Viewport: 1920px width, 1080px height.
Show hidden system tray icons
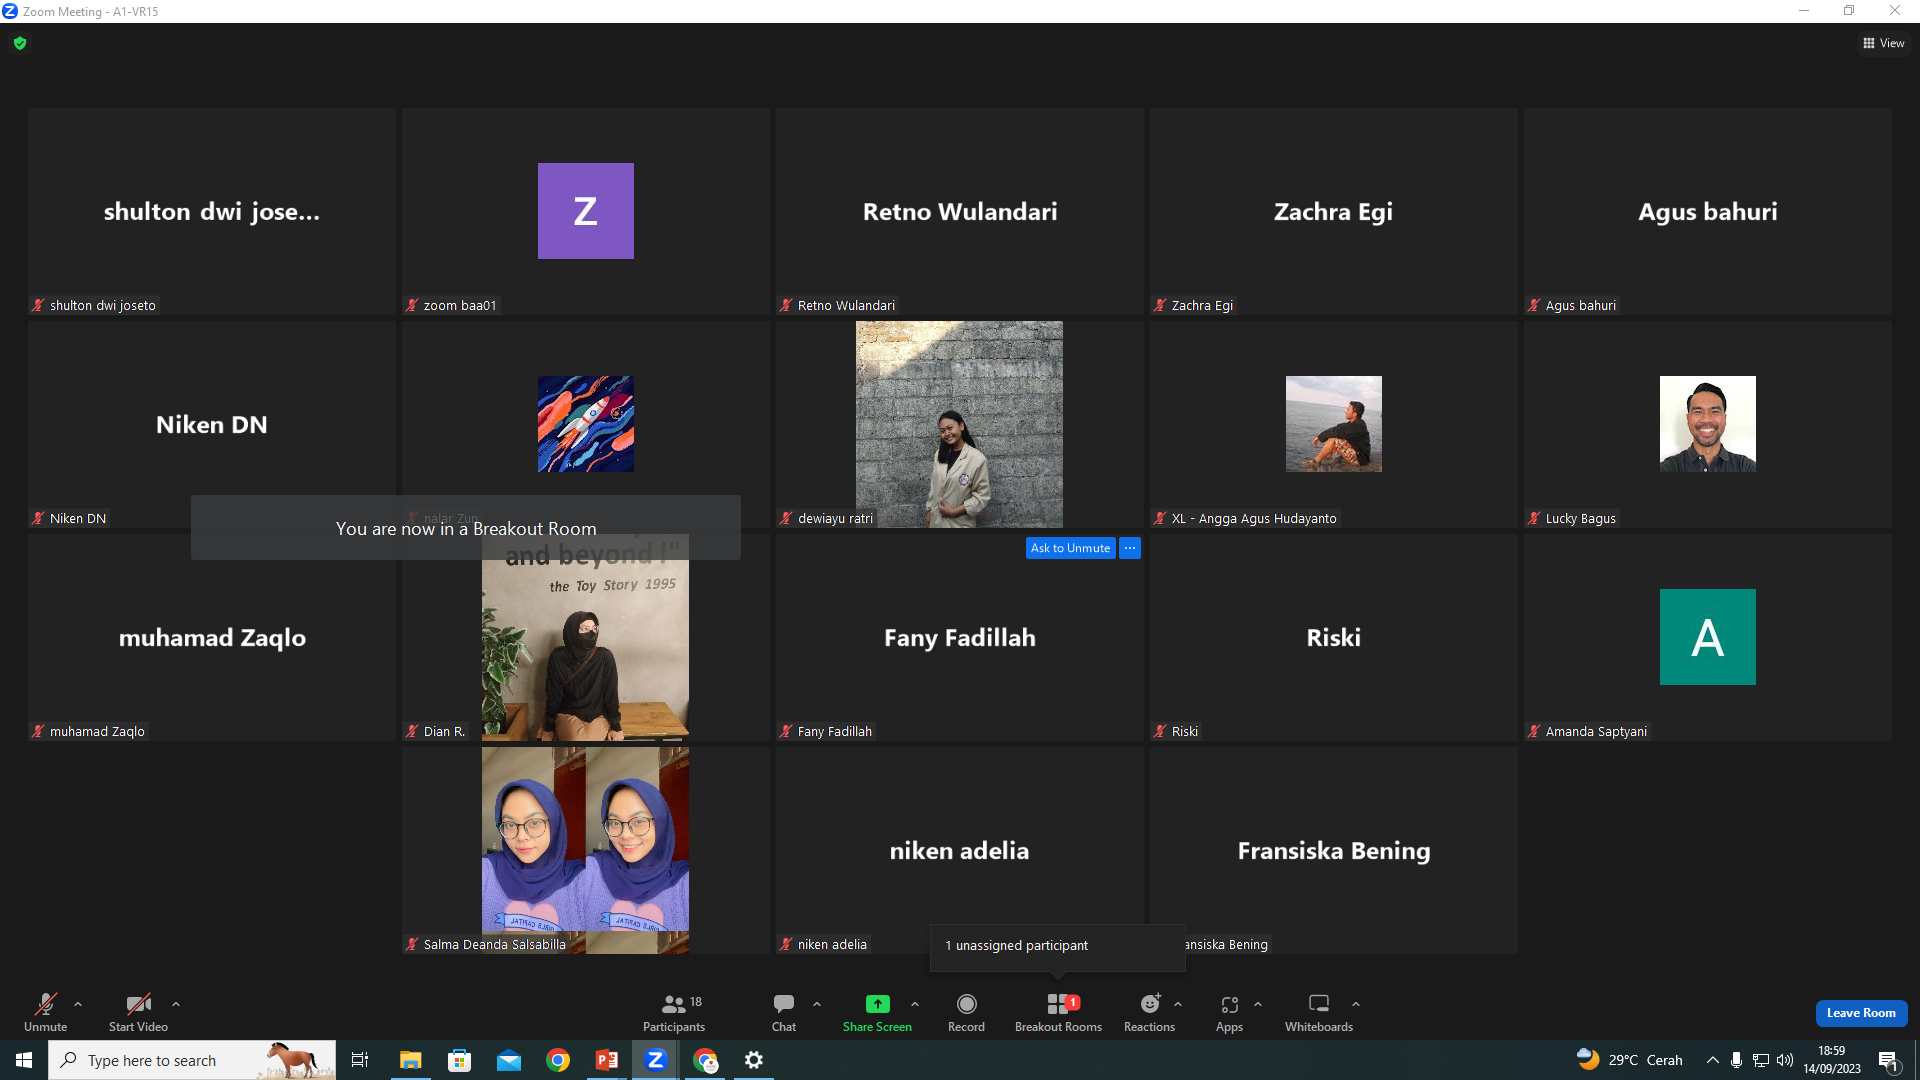[1713, 1060]
